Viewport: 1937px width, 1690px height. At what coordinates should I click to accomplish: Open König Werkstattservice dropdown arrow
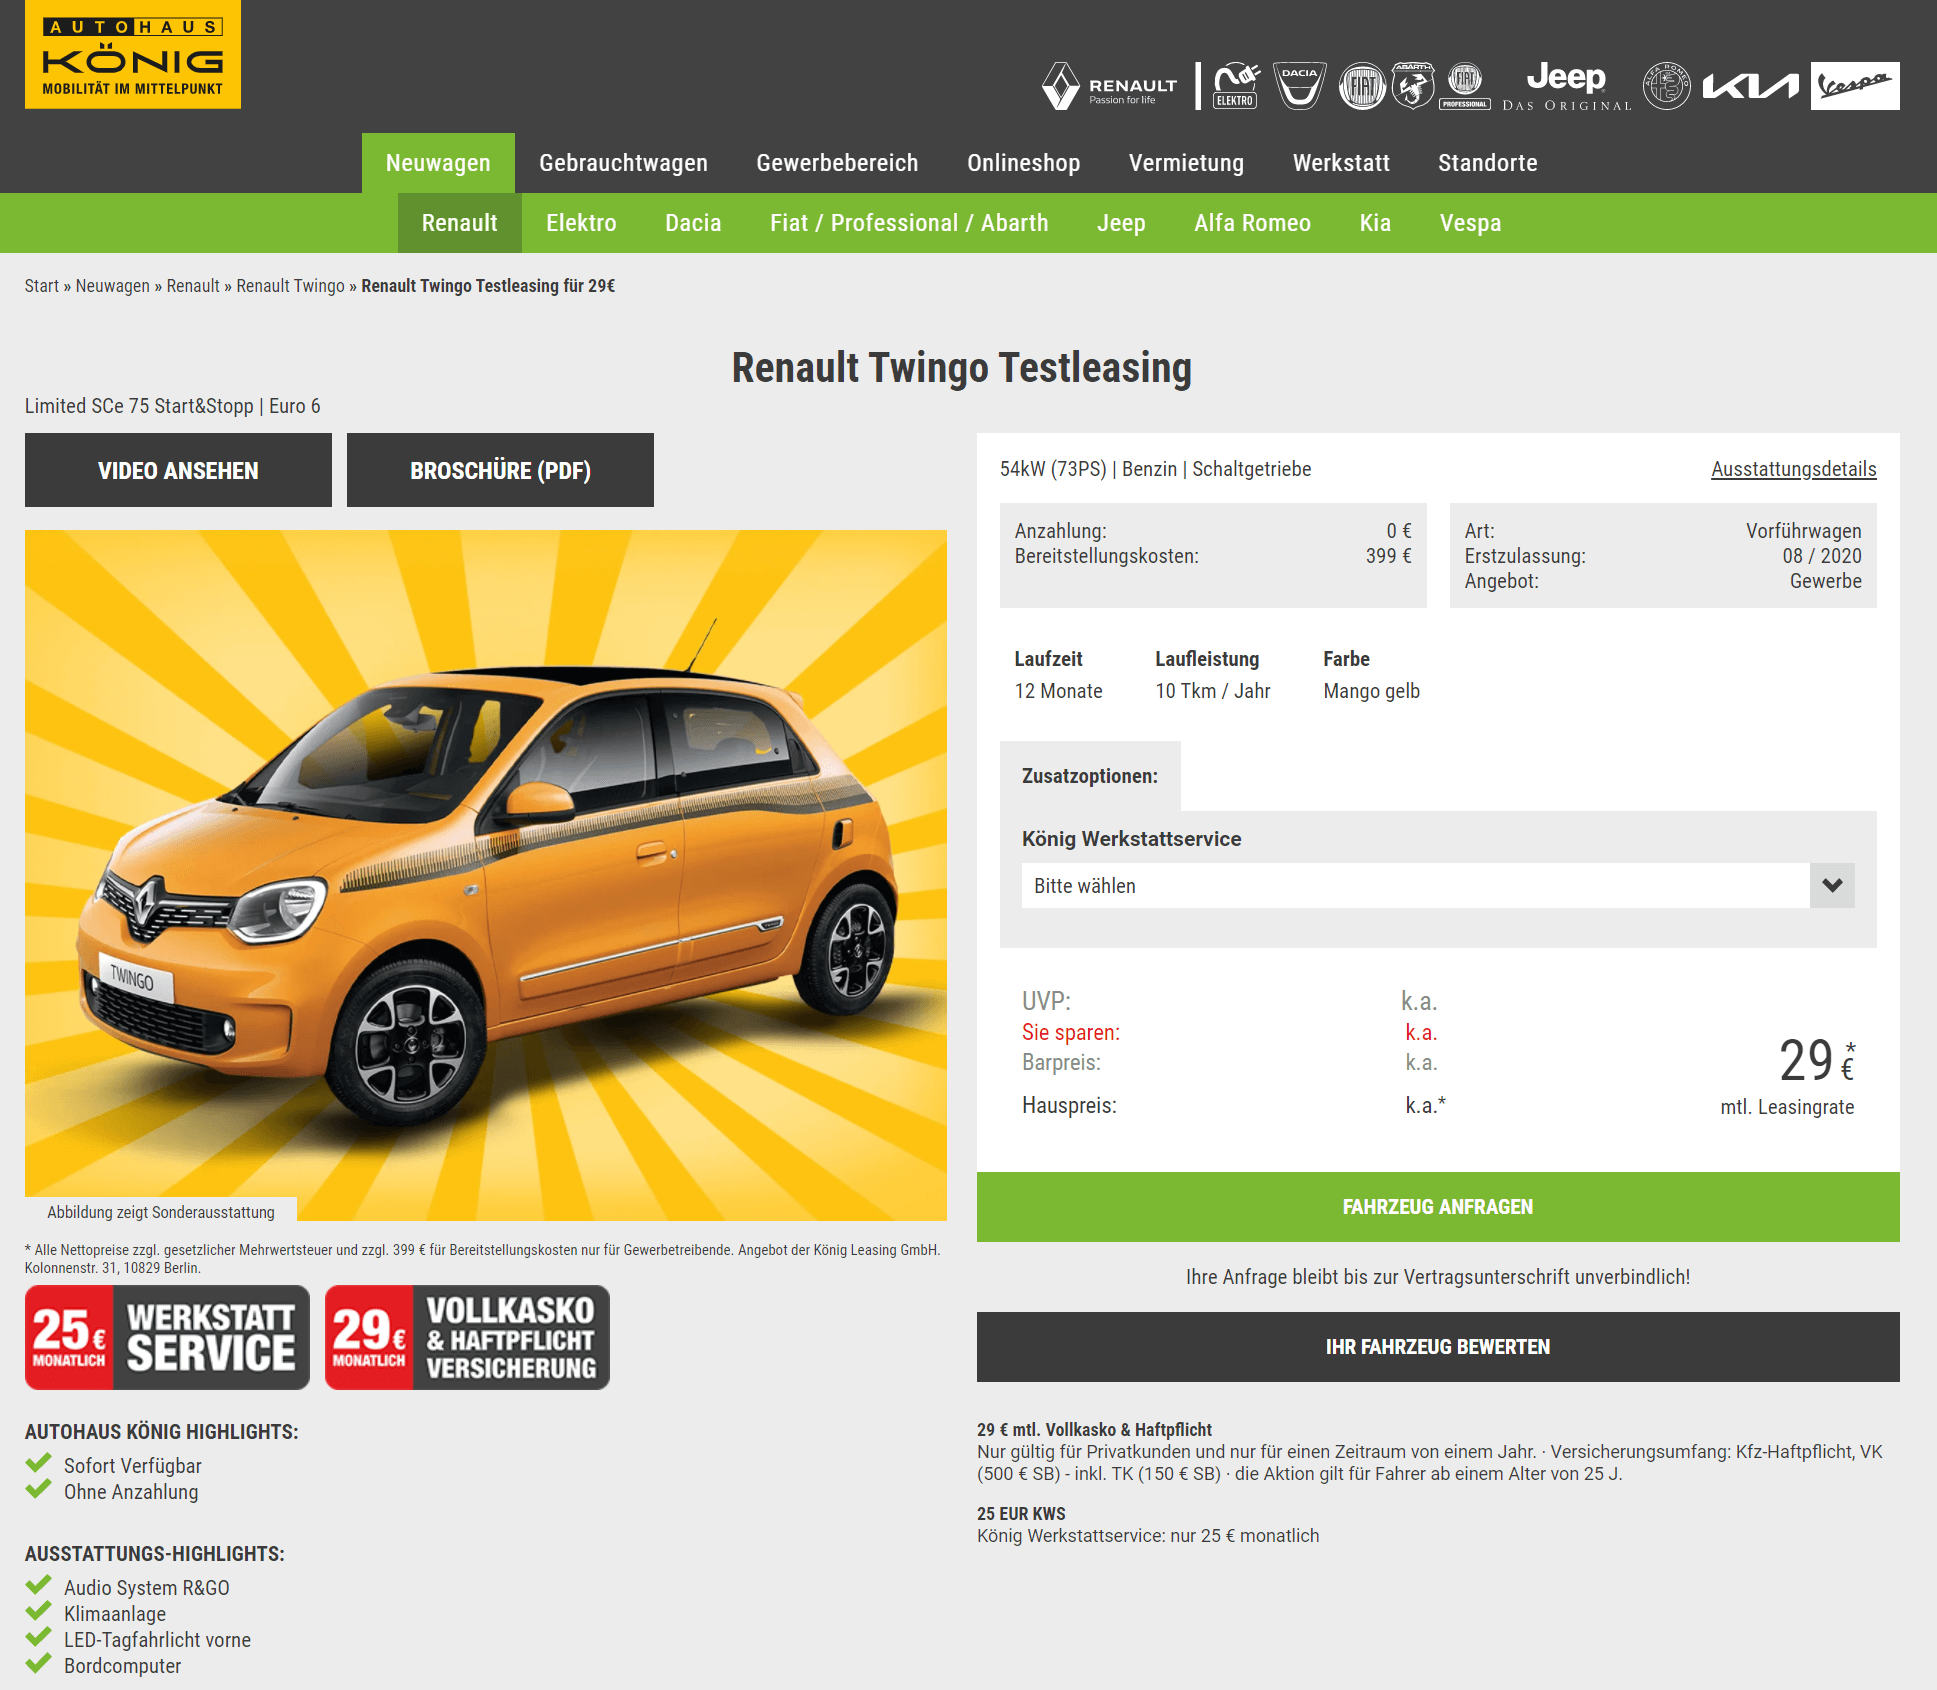click(x=1832, y=885)
